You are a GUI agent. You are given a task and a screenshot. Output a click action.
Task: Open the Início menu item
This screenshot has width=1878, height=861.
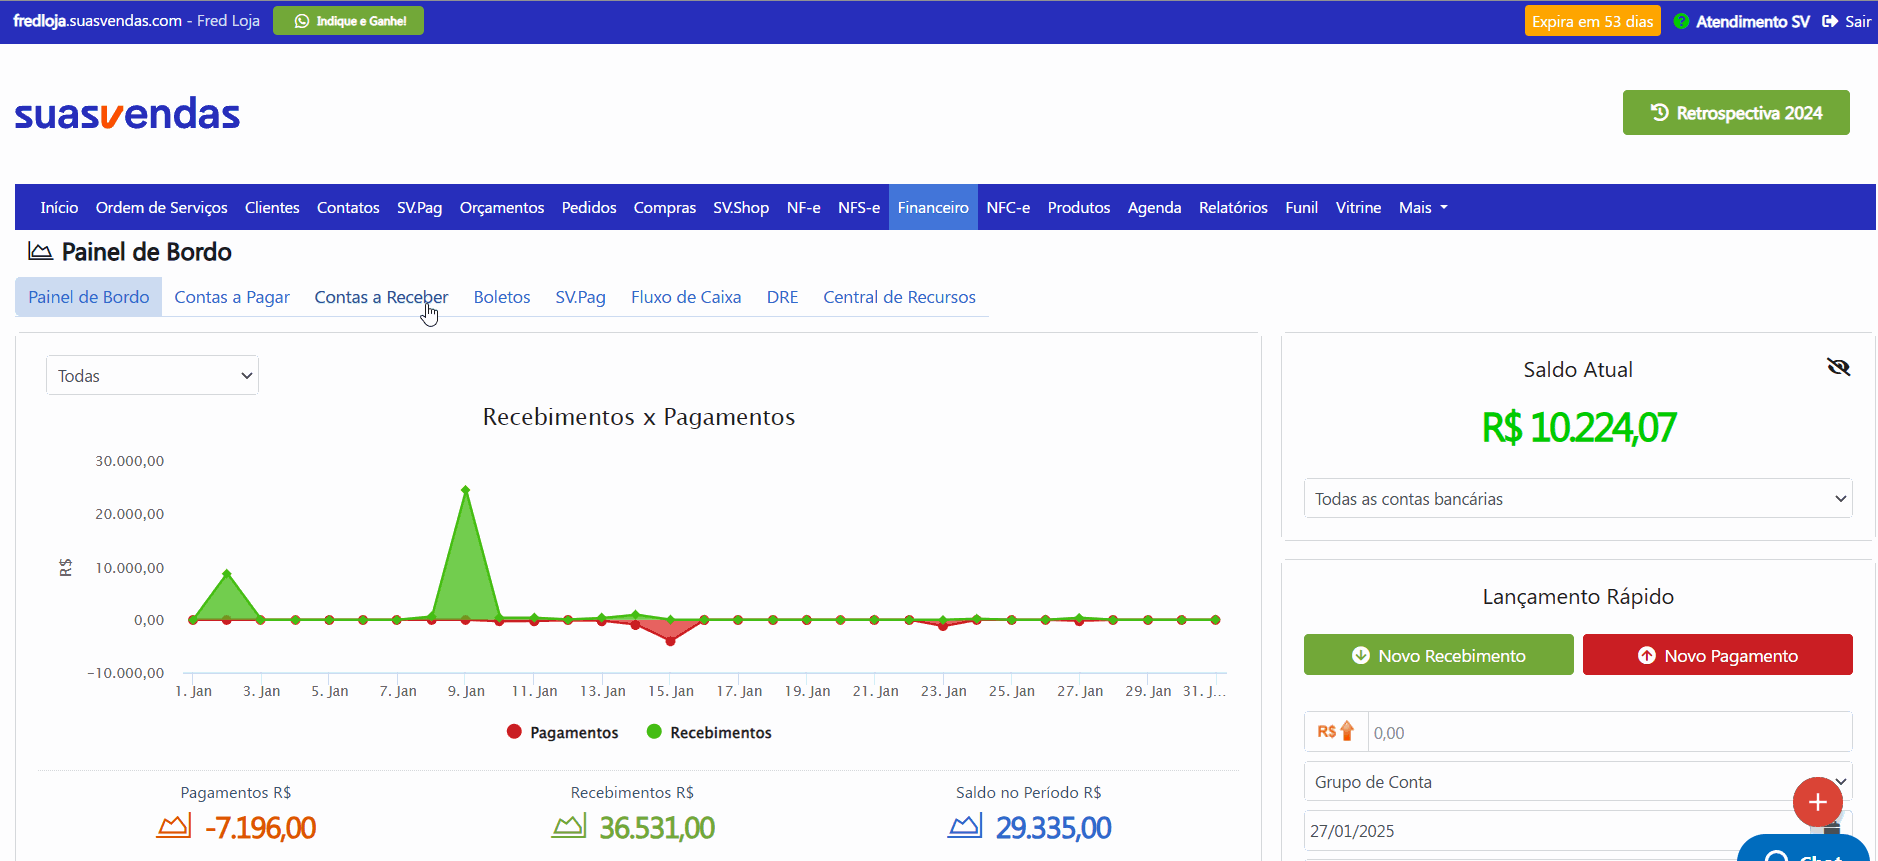pos(59,207)
